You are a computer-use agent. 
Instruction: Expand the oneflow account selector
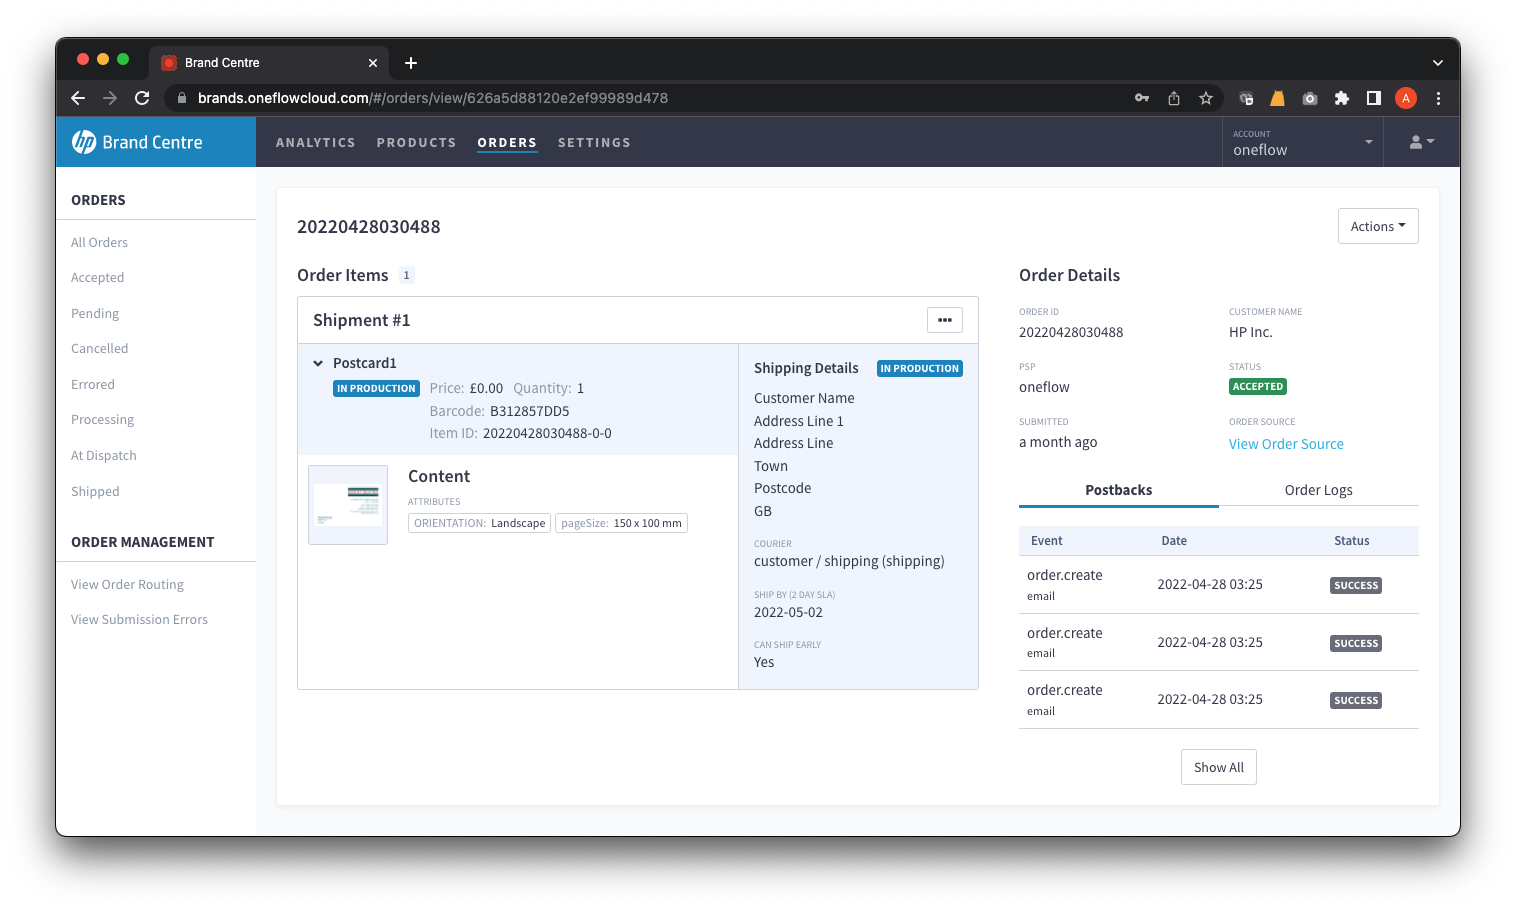(1301, 142)
